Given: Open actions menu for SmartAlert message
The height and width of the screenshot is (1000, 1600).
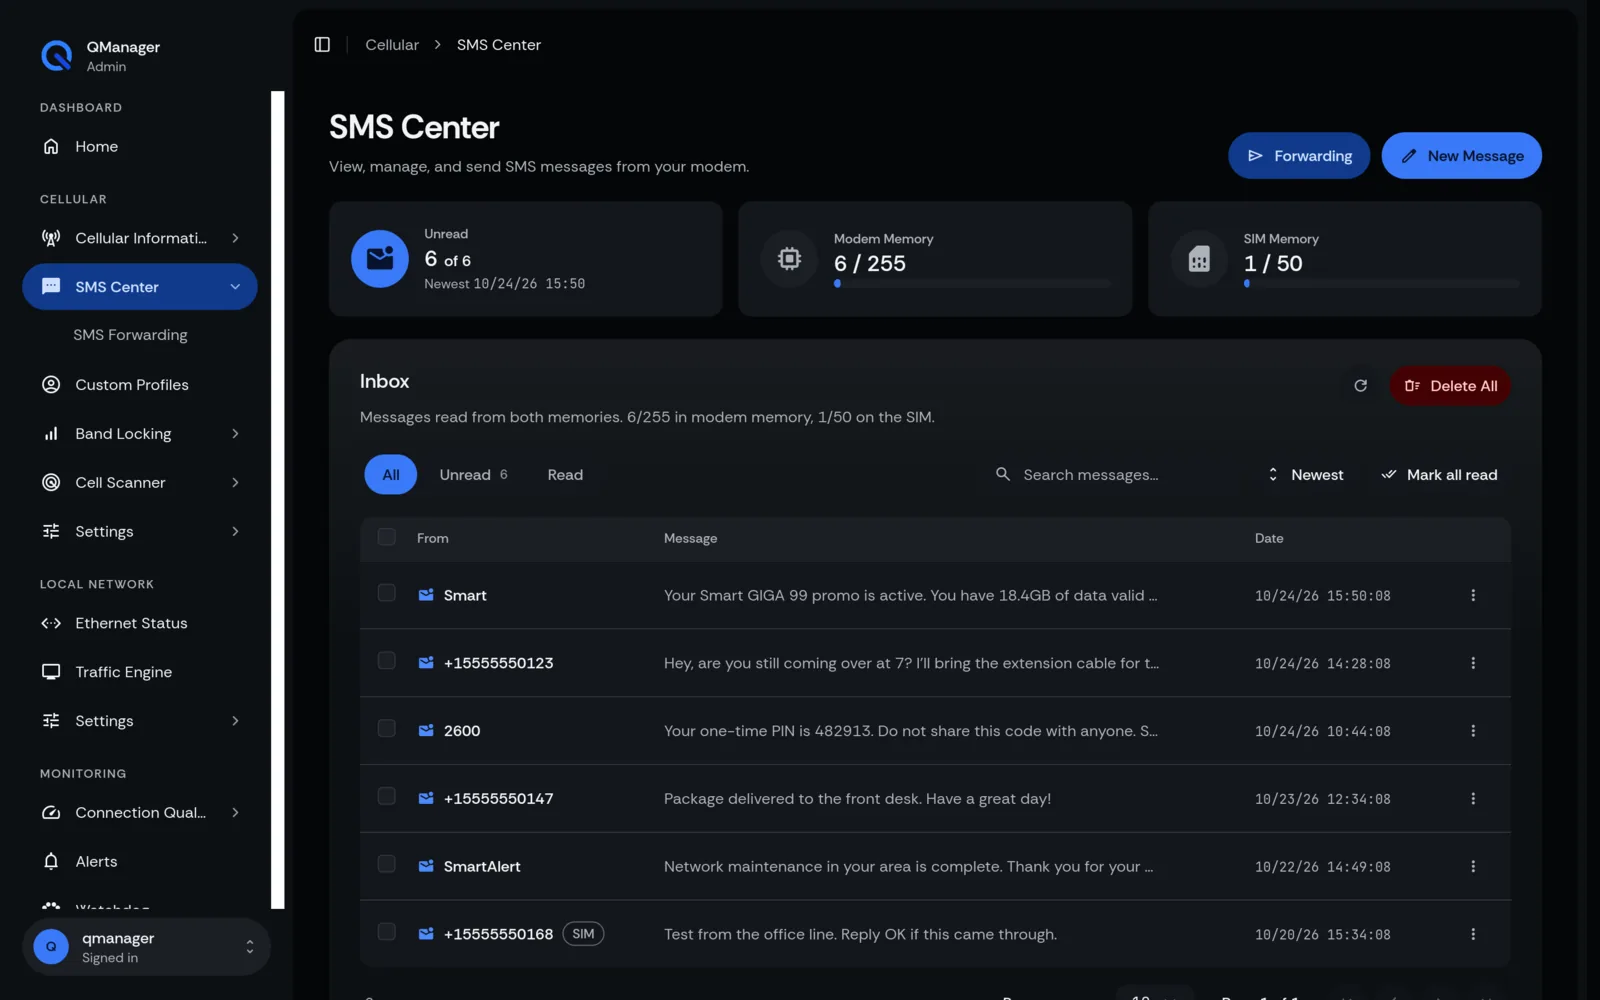Looking at the screenshot, I should (1473, 867).
